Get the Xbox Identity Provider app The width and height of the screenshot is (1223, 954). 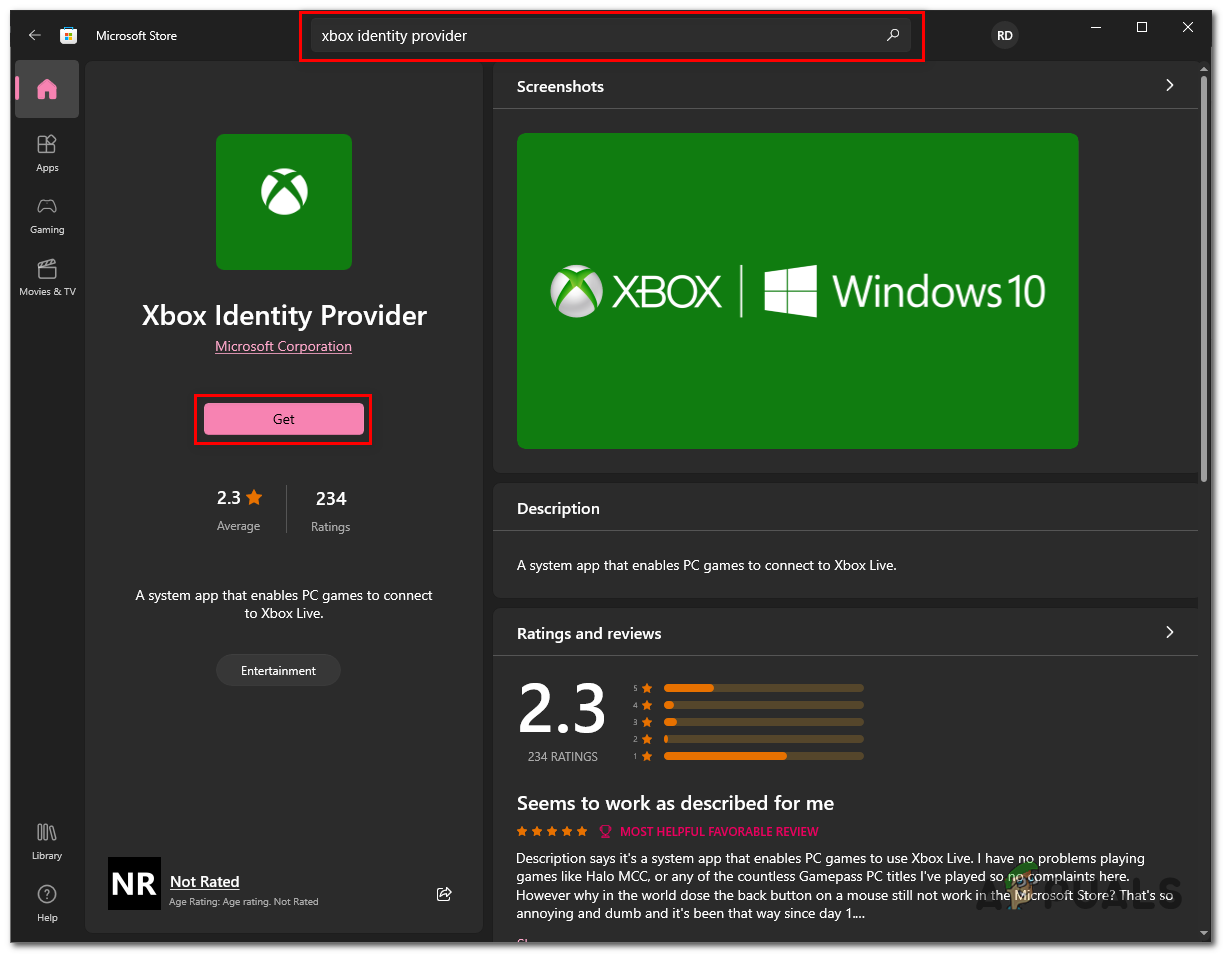point(284,419)
